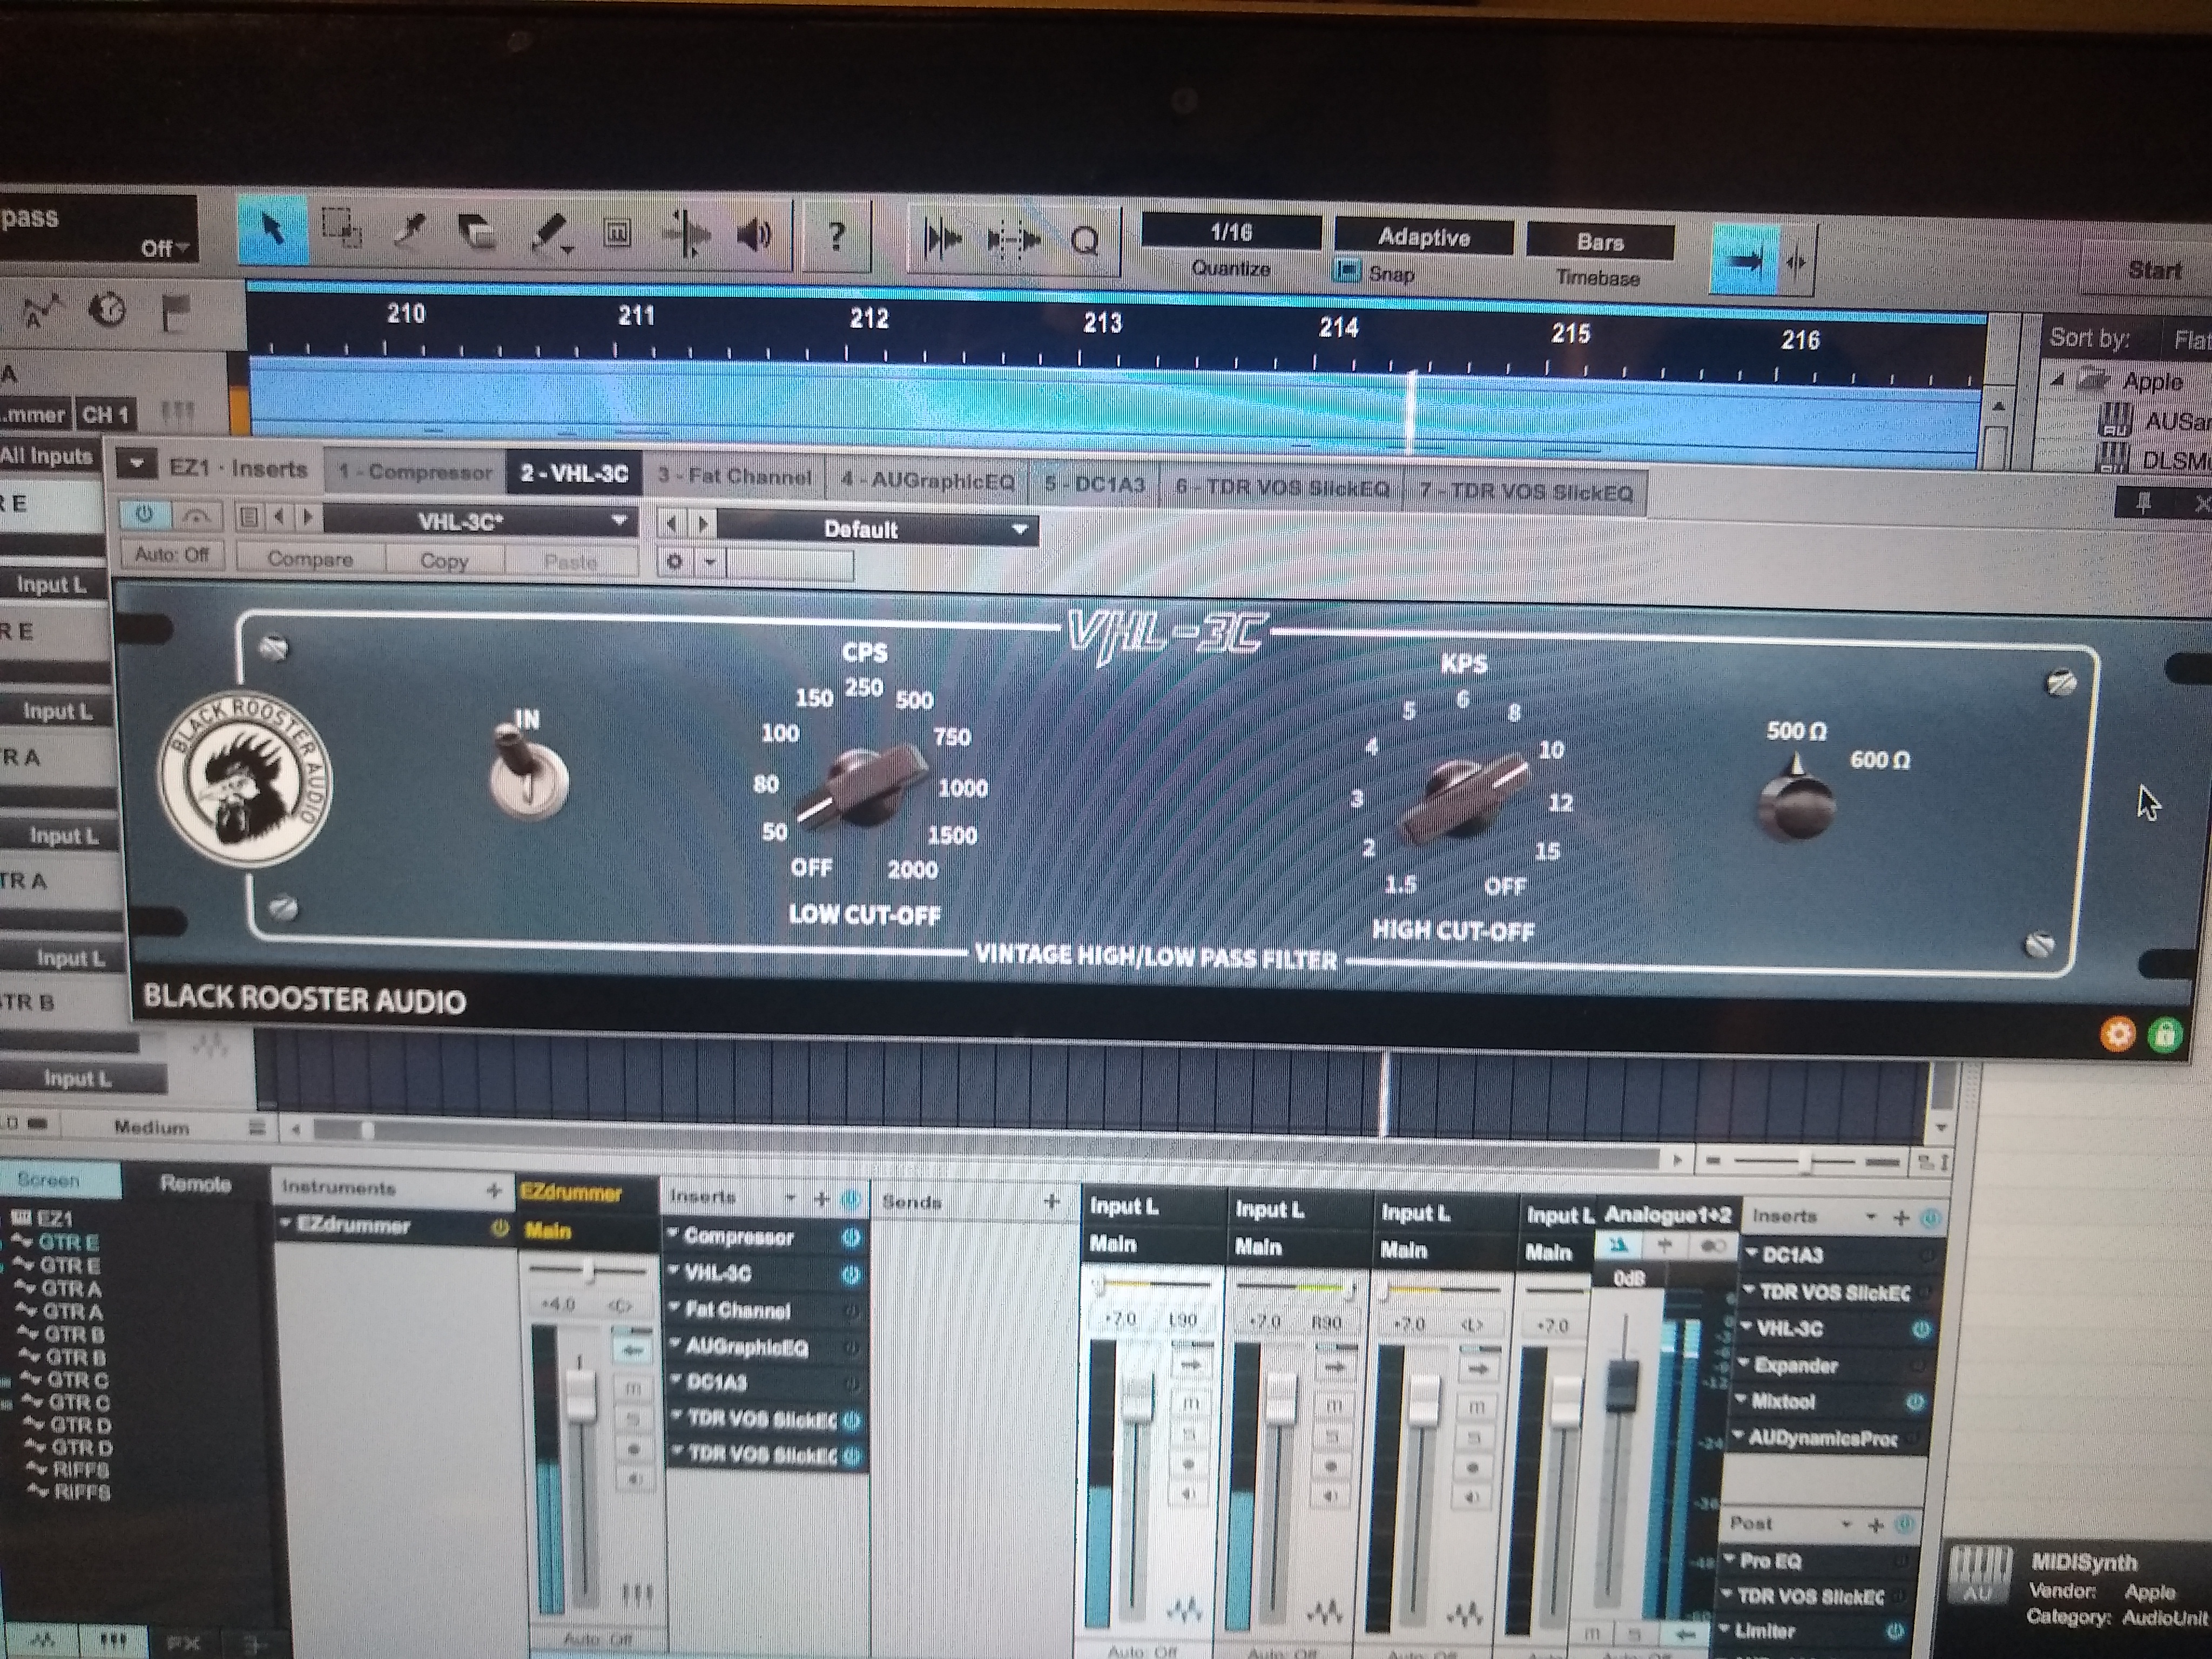Viewport: 2212px width, 1659px height.
Task: Switch to 5 - DC1A3 tab
Action: point(1094,484)
